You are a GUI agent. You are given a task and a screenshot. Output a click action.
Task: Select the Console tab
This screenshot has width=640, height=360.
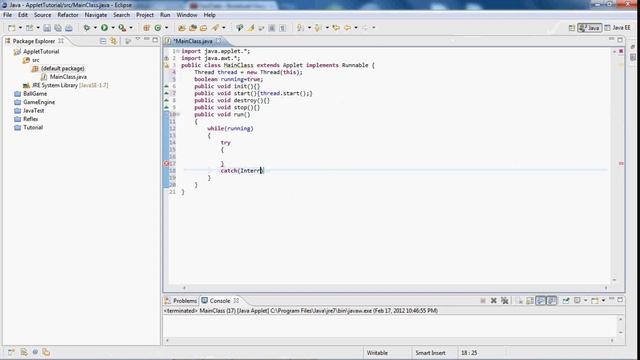click(220, 301)
